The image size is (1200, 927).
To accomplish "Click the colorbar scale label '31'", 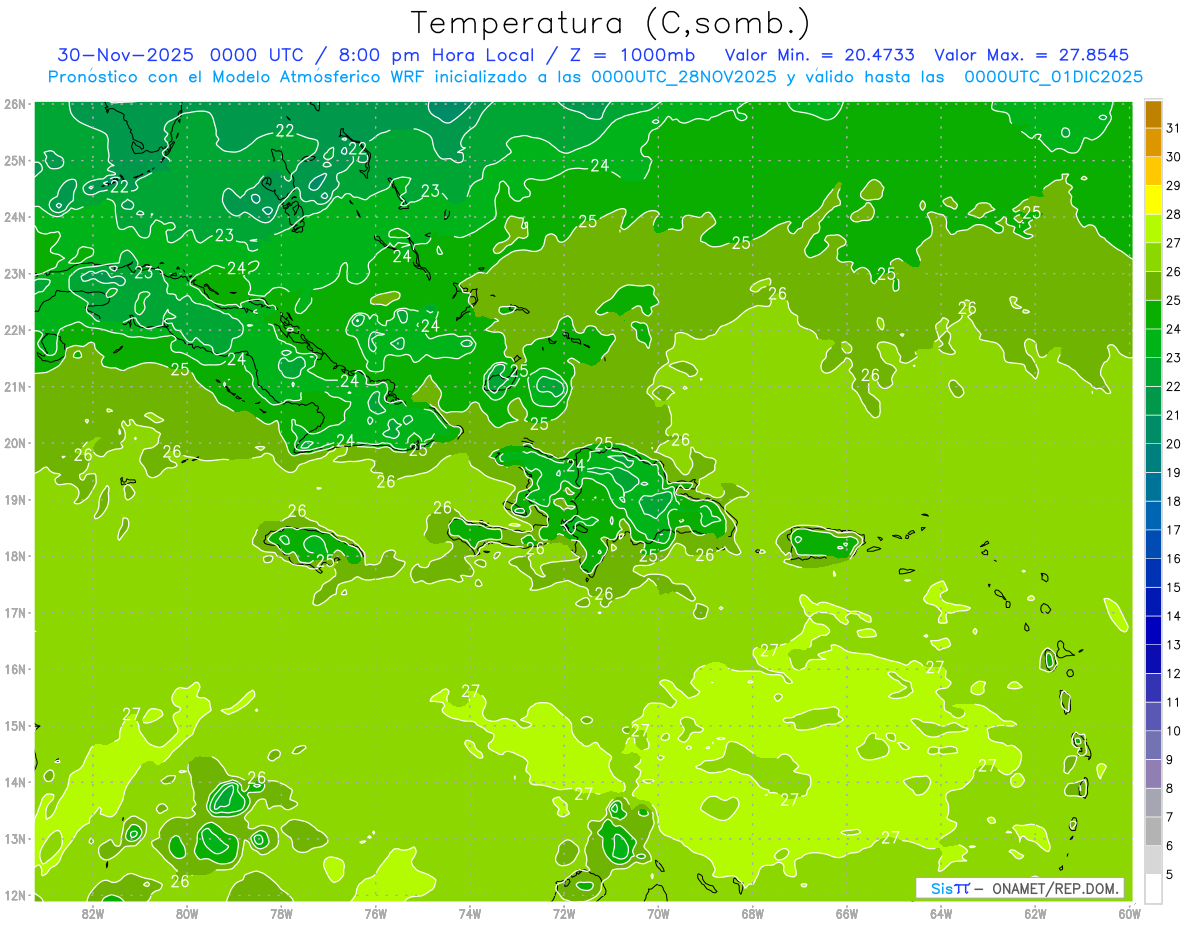I will click(1174, 128).
